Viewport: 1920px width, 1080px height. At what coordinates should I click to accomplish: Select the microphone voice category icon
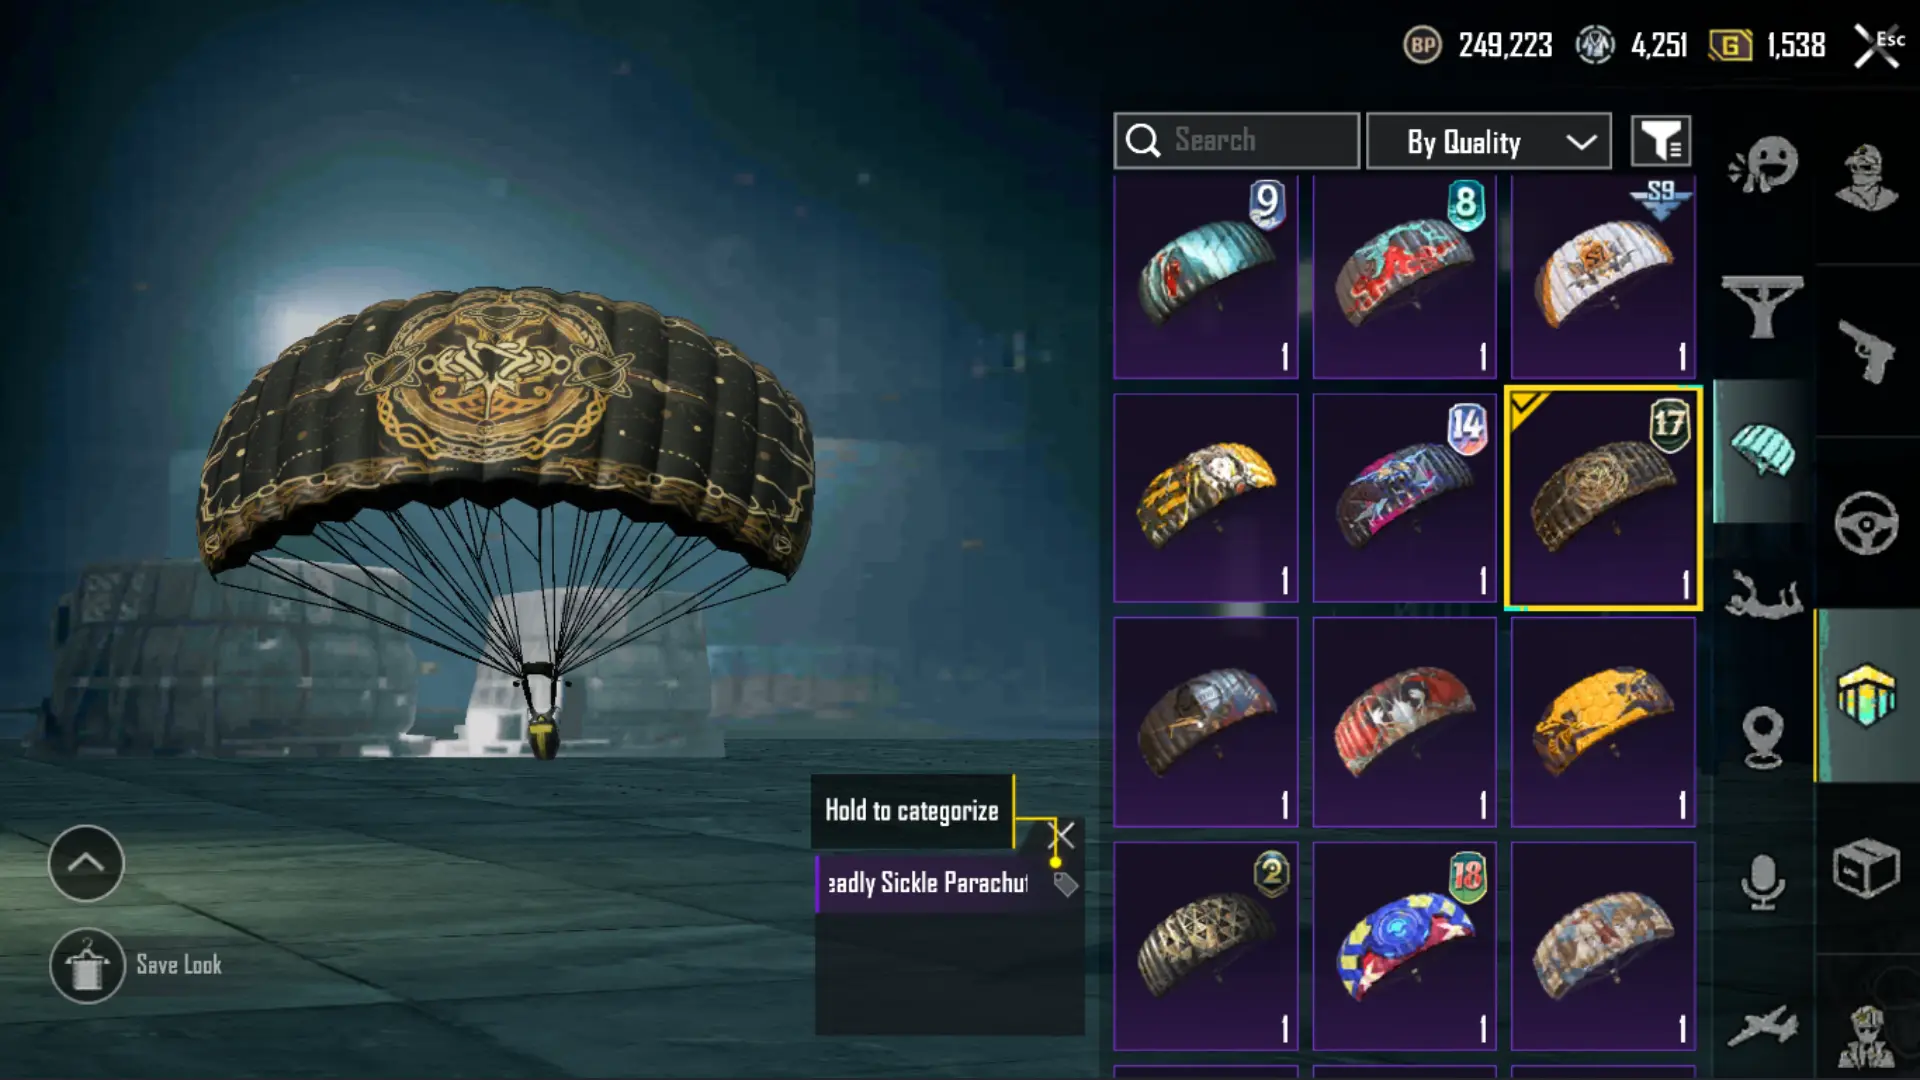click(x=1762, y=882)
